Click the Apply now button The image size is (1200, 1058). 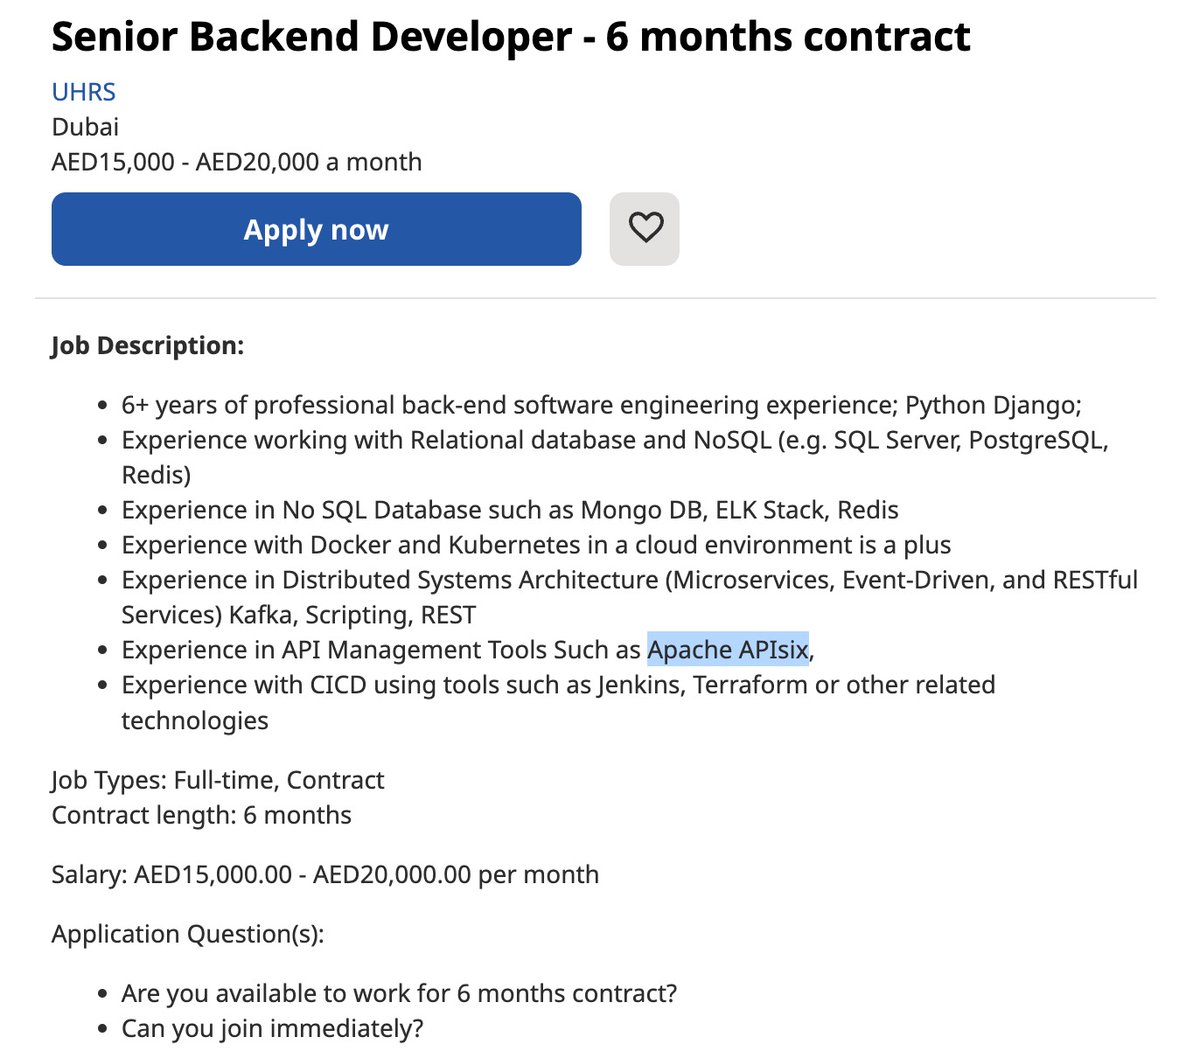coord(315,229)
